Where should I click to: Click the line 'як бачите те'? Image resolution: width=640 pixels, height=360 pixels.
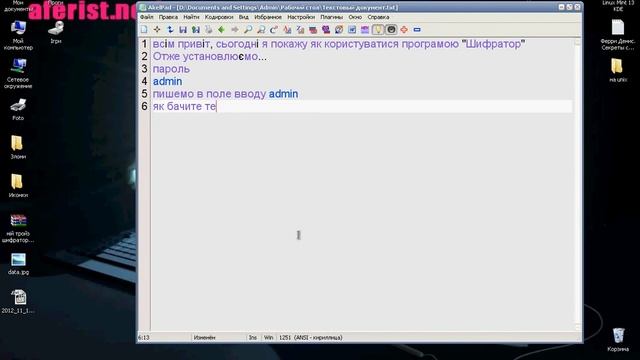(184, 107)
